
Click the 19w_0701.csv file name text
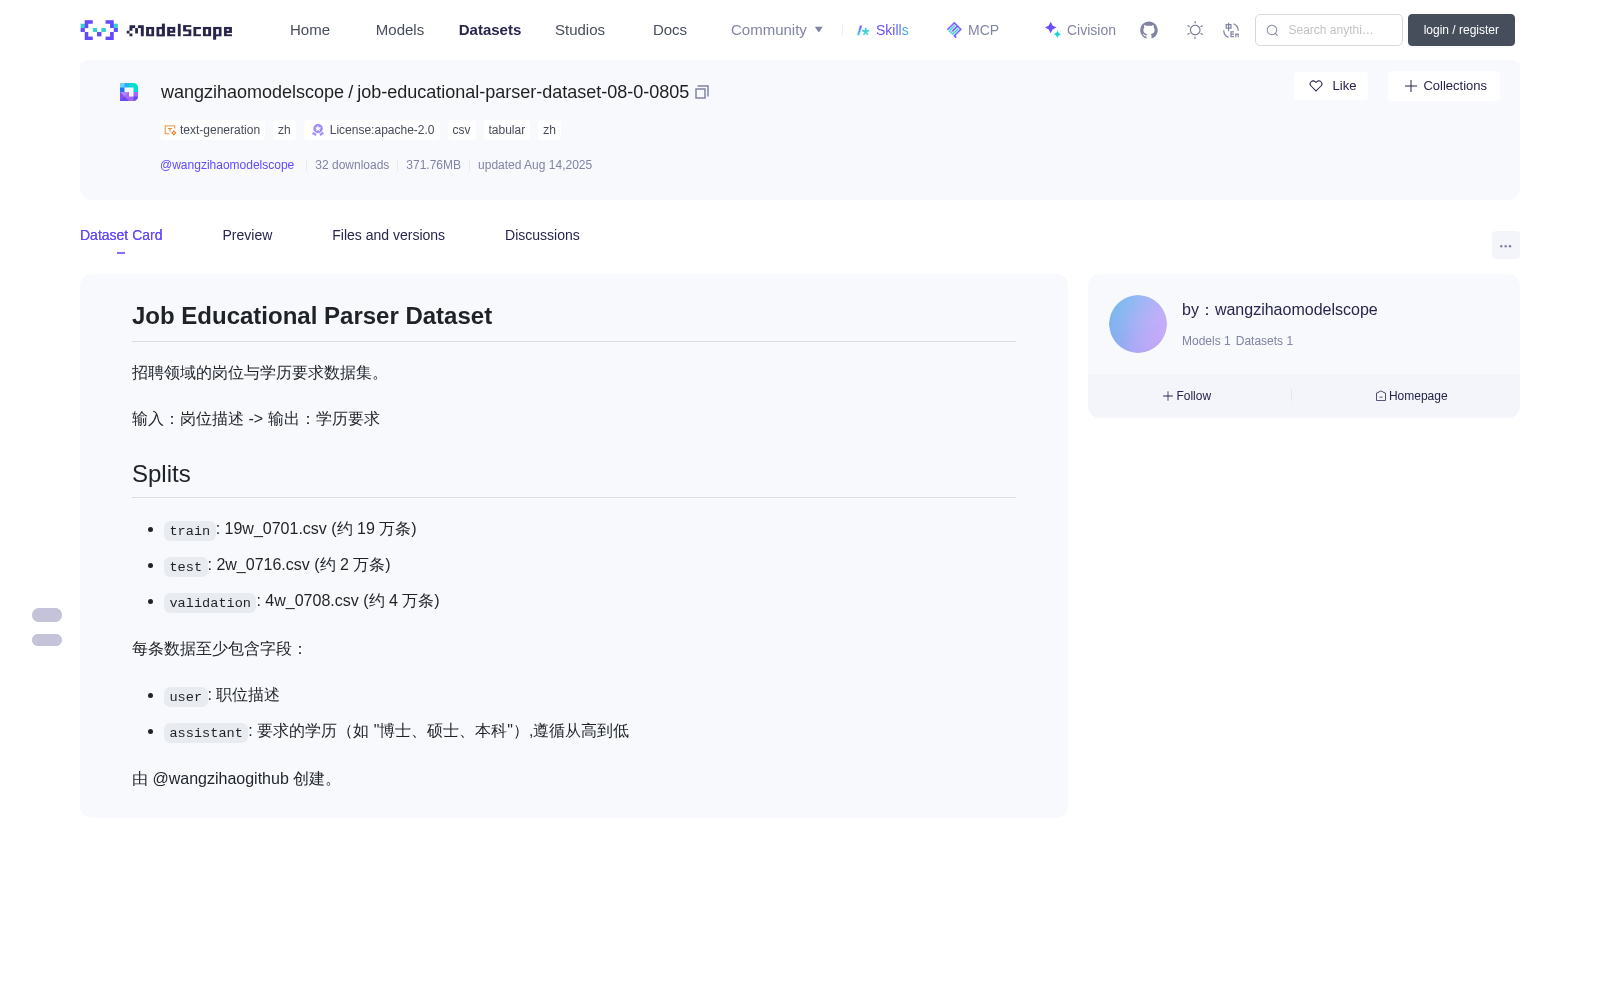(277, 529)
